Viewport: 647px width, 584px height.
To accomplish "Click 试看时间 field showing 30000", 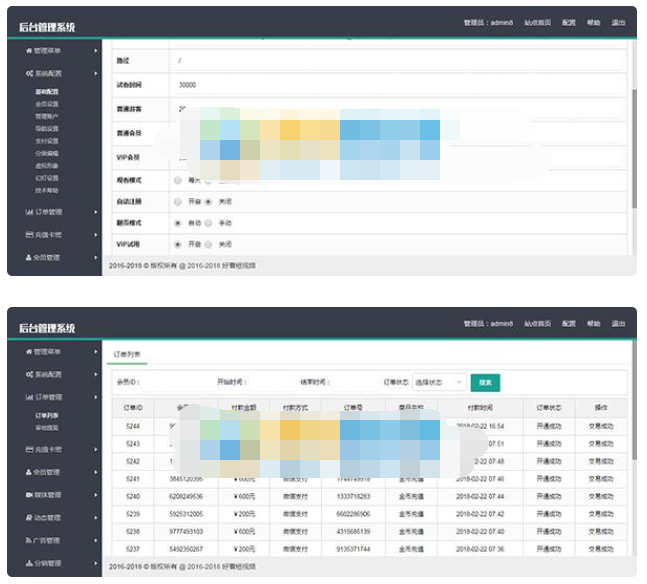I will [398, 85].
